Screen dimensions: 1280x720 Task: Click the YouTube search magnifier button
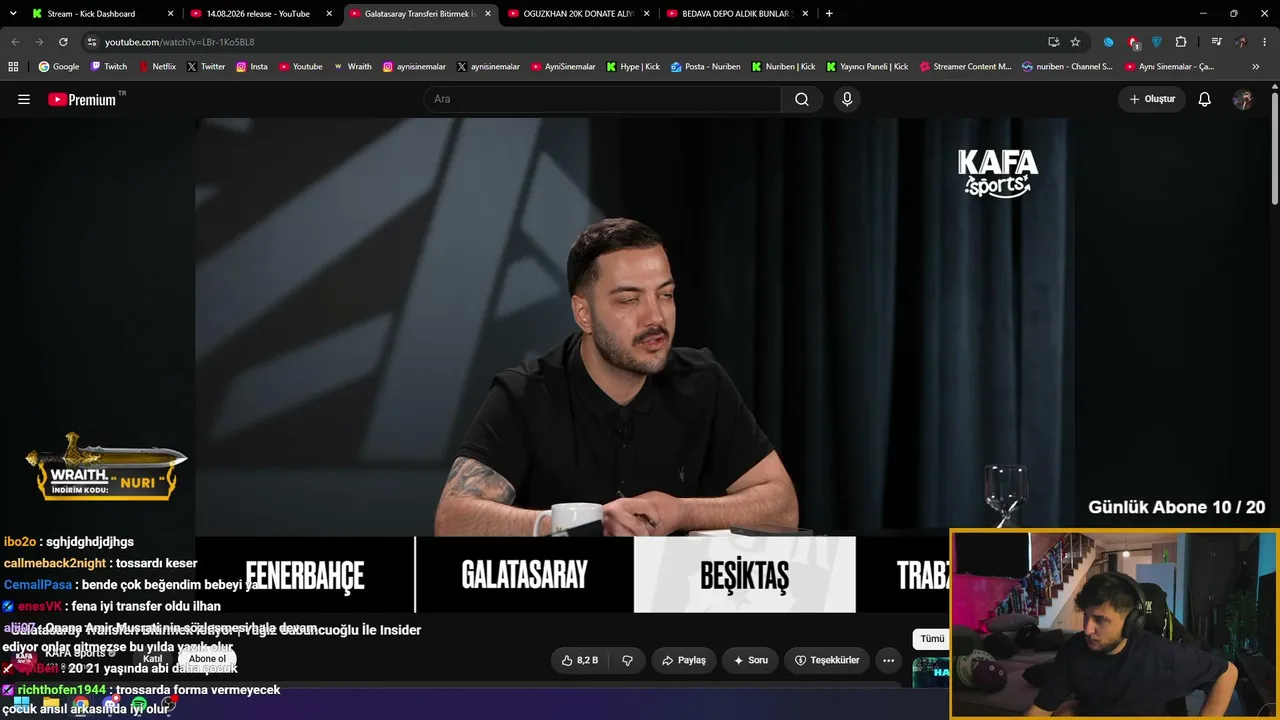(802, 99)
